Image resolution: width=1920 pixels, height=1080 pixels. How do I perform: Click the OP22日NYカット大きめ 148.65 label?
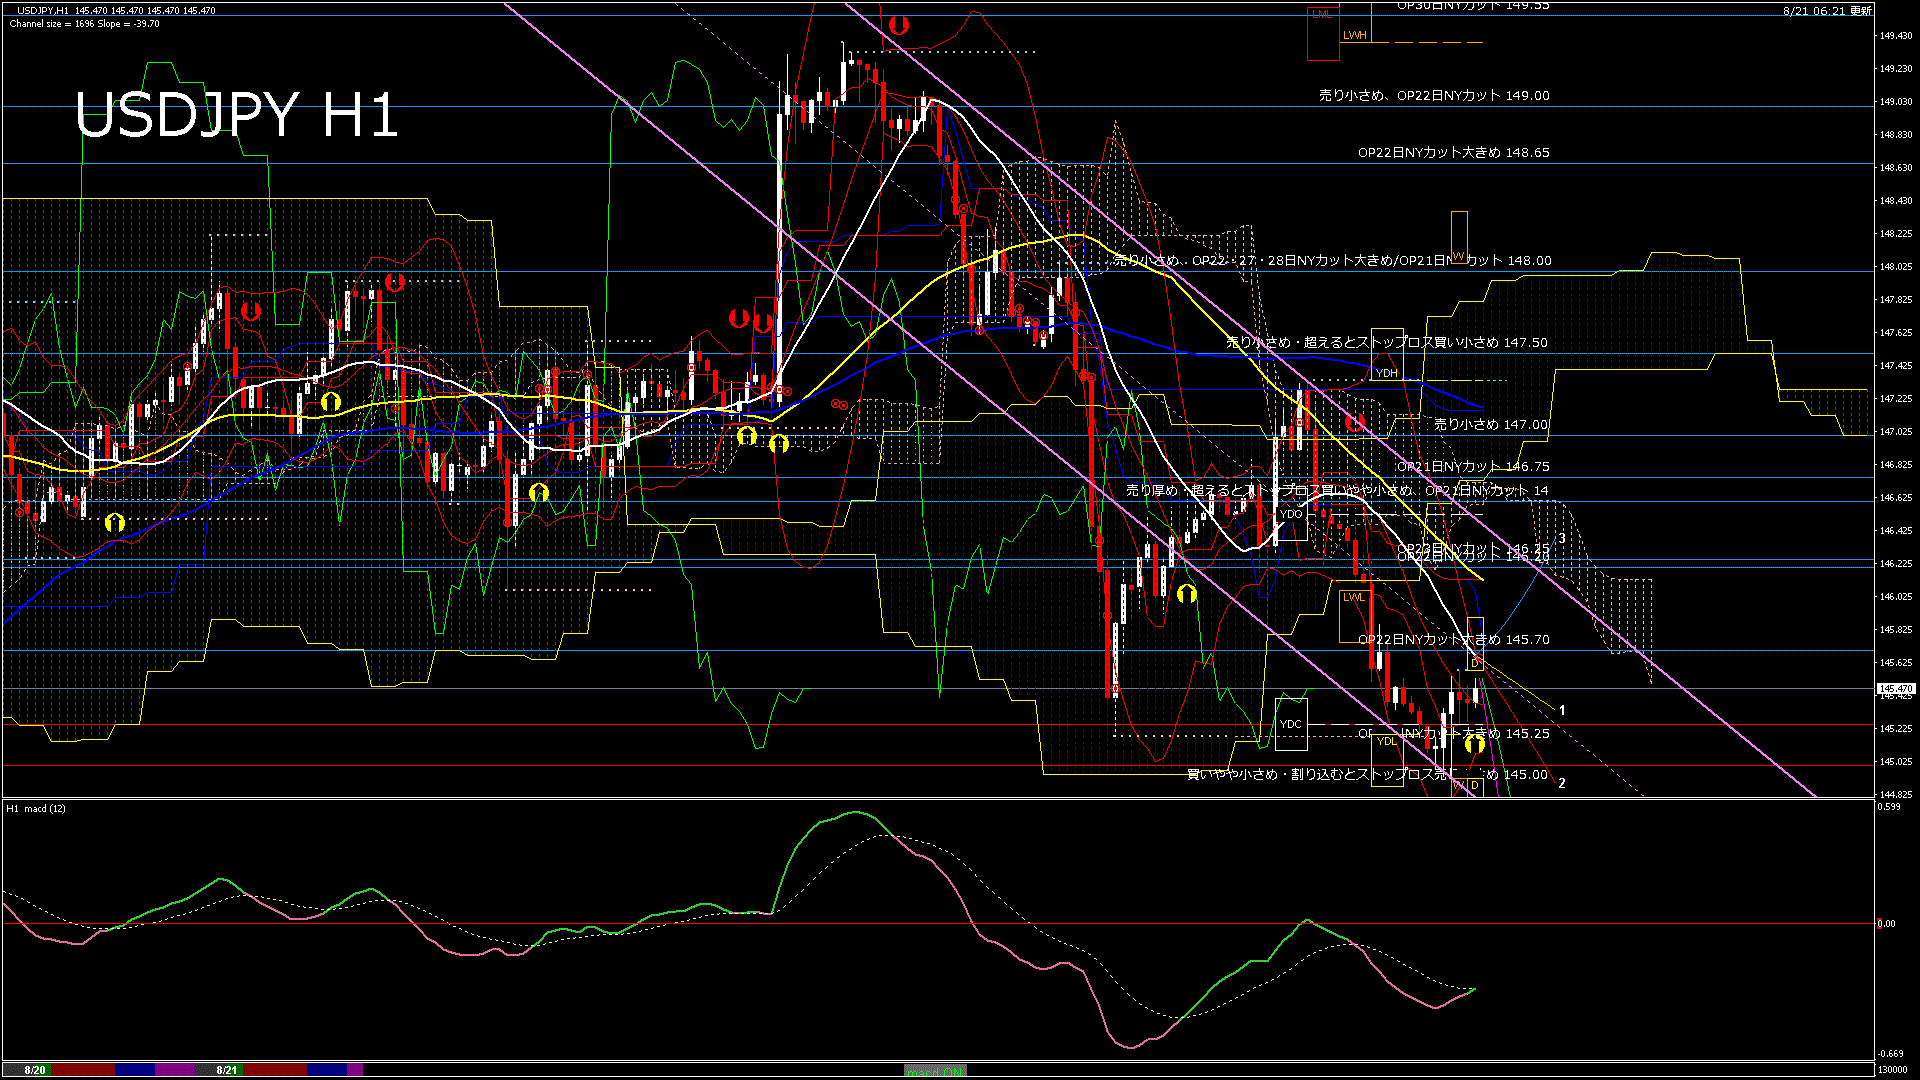coord(1453,153)
